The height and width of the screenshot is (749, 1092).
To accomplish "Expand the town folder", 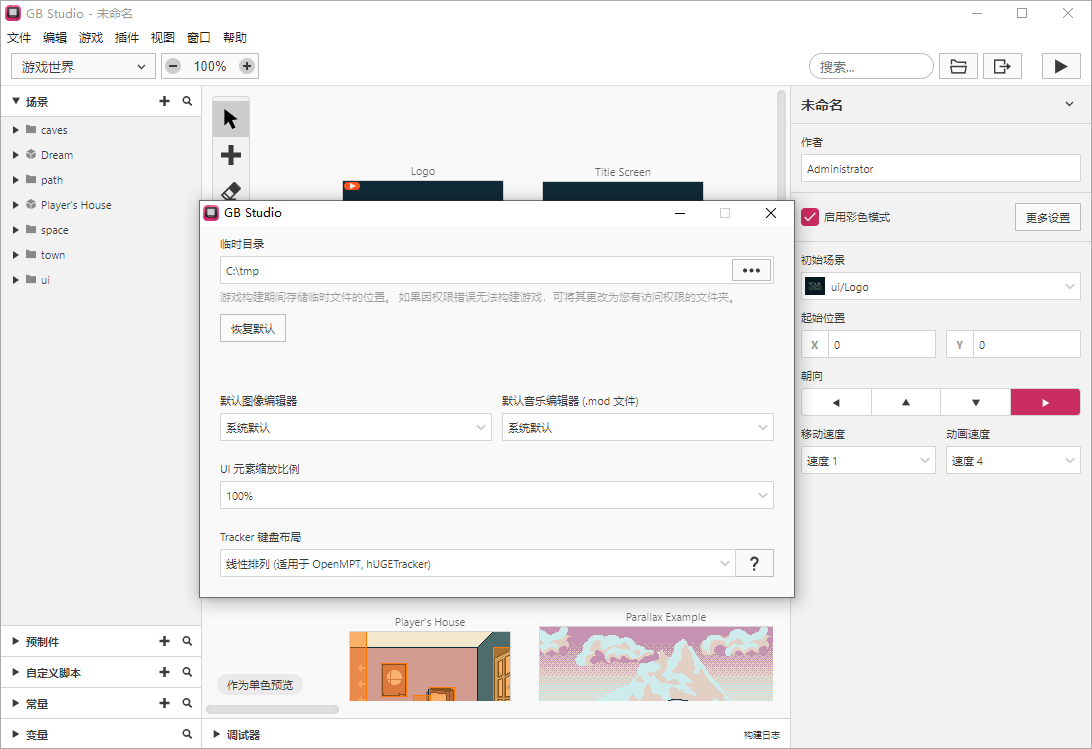I will click(x=16, y=255).
